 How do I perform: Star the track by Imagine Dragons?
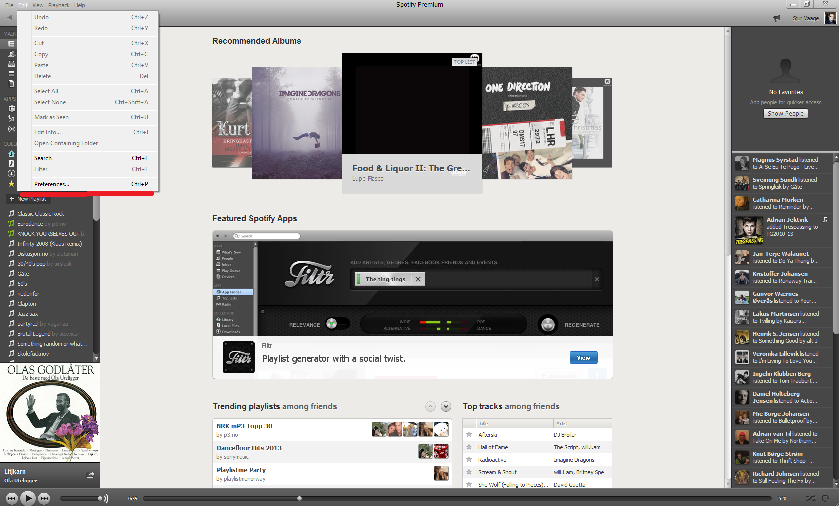[x=469, y=459]
